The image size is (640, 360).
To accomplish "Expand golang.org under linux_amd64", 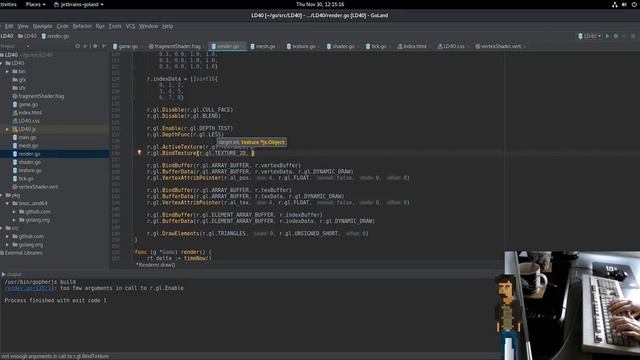I will (x=14, y=220).
